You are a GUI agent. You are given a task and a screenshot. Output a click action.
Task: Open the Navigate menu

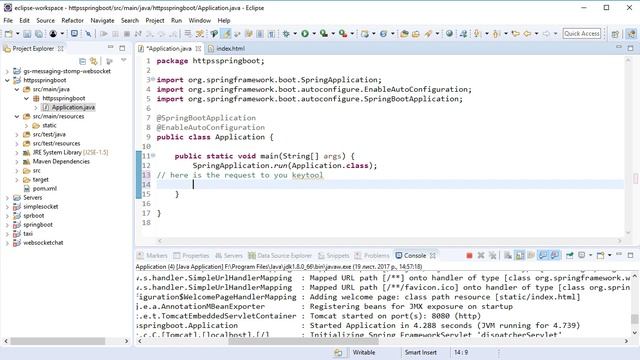click(x=102, y=20)
